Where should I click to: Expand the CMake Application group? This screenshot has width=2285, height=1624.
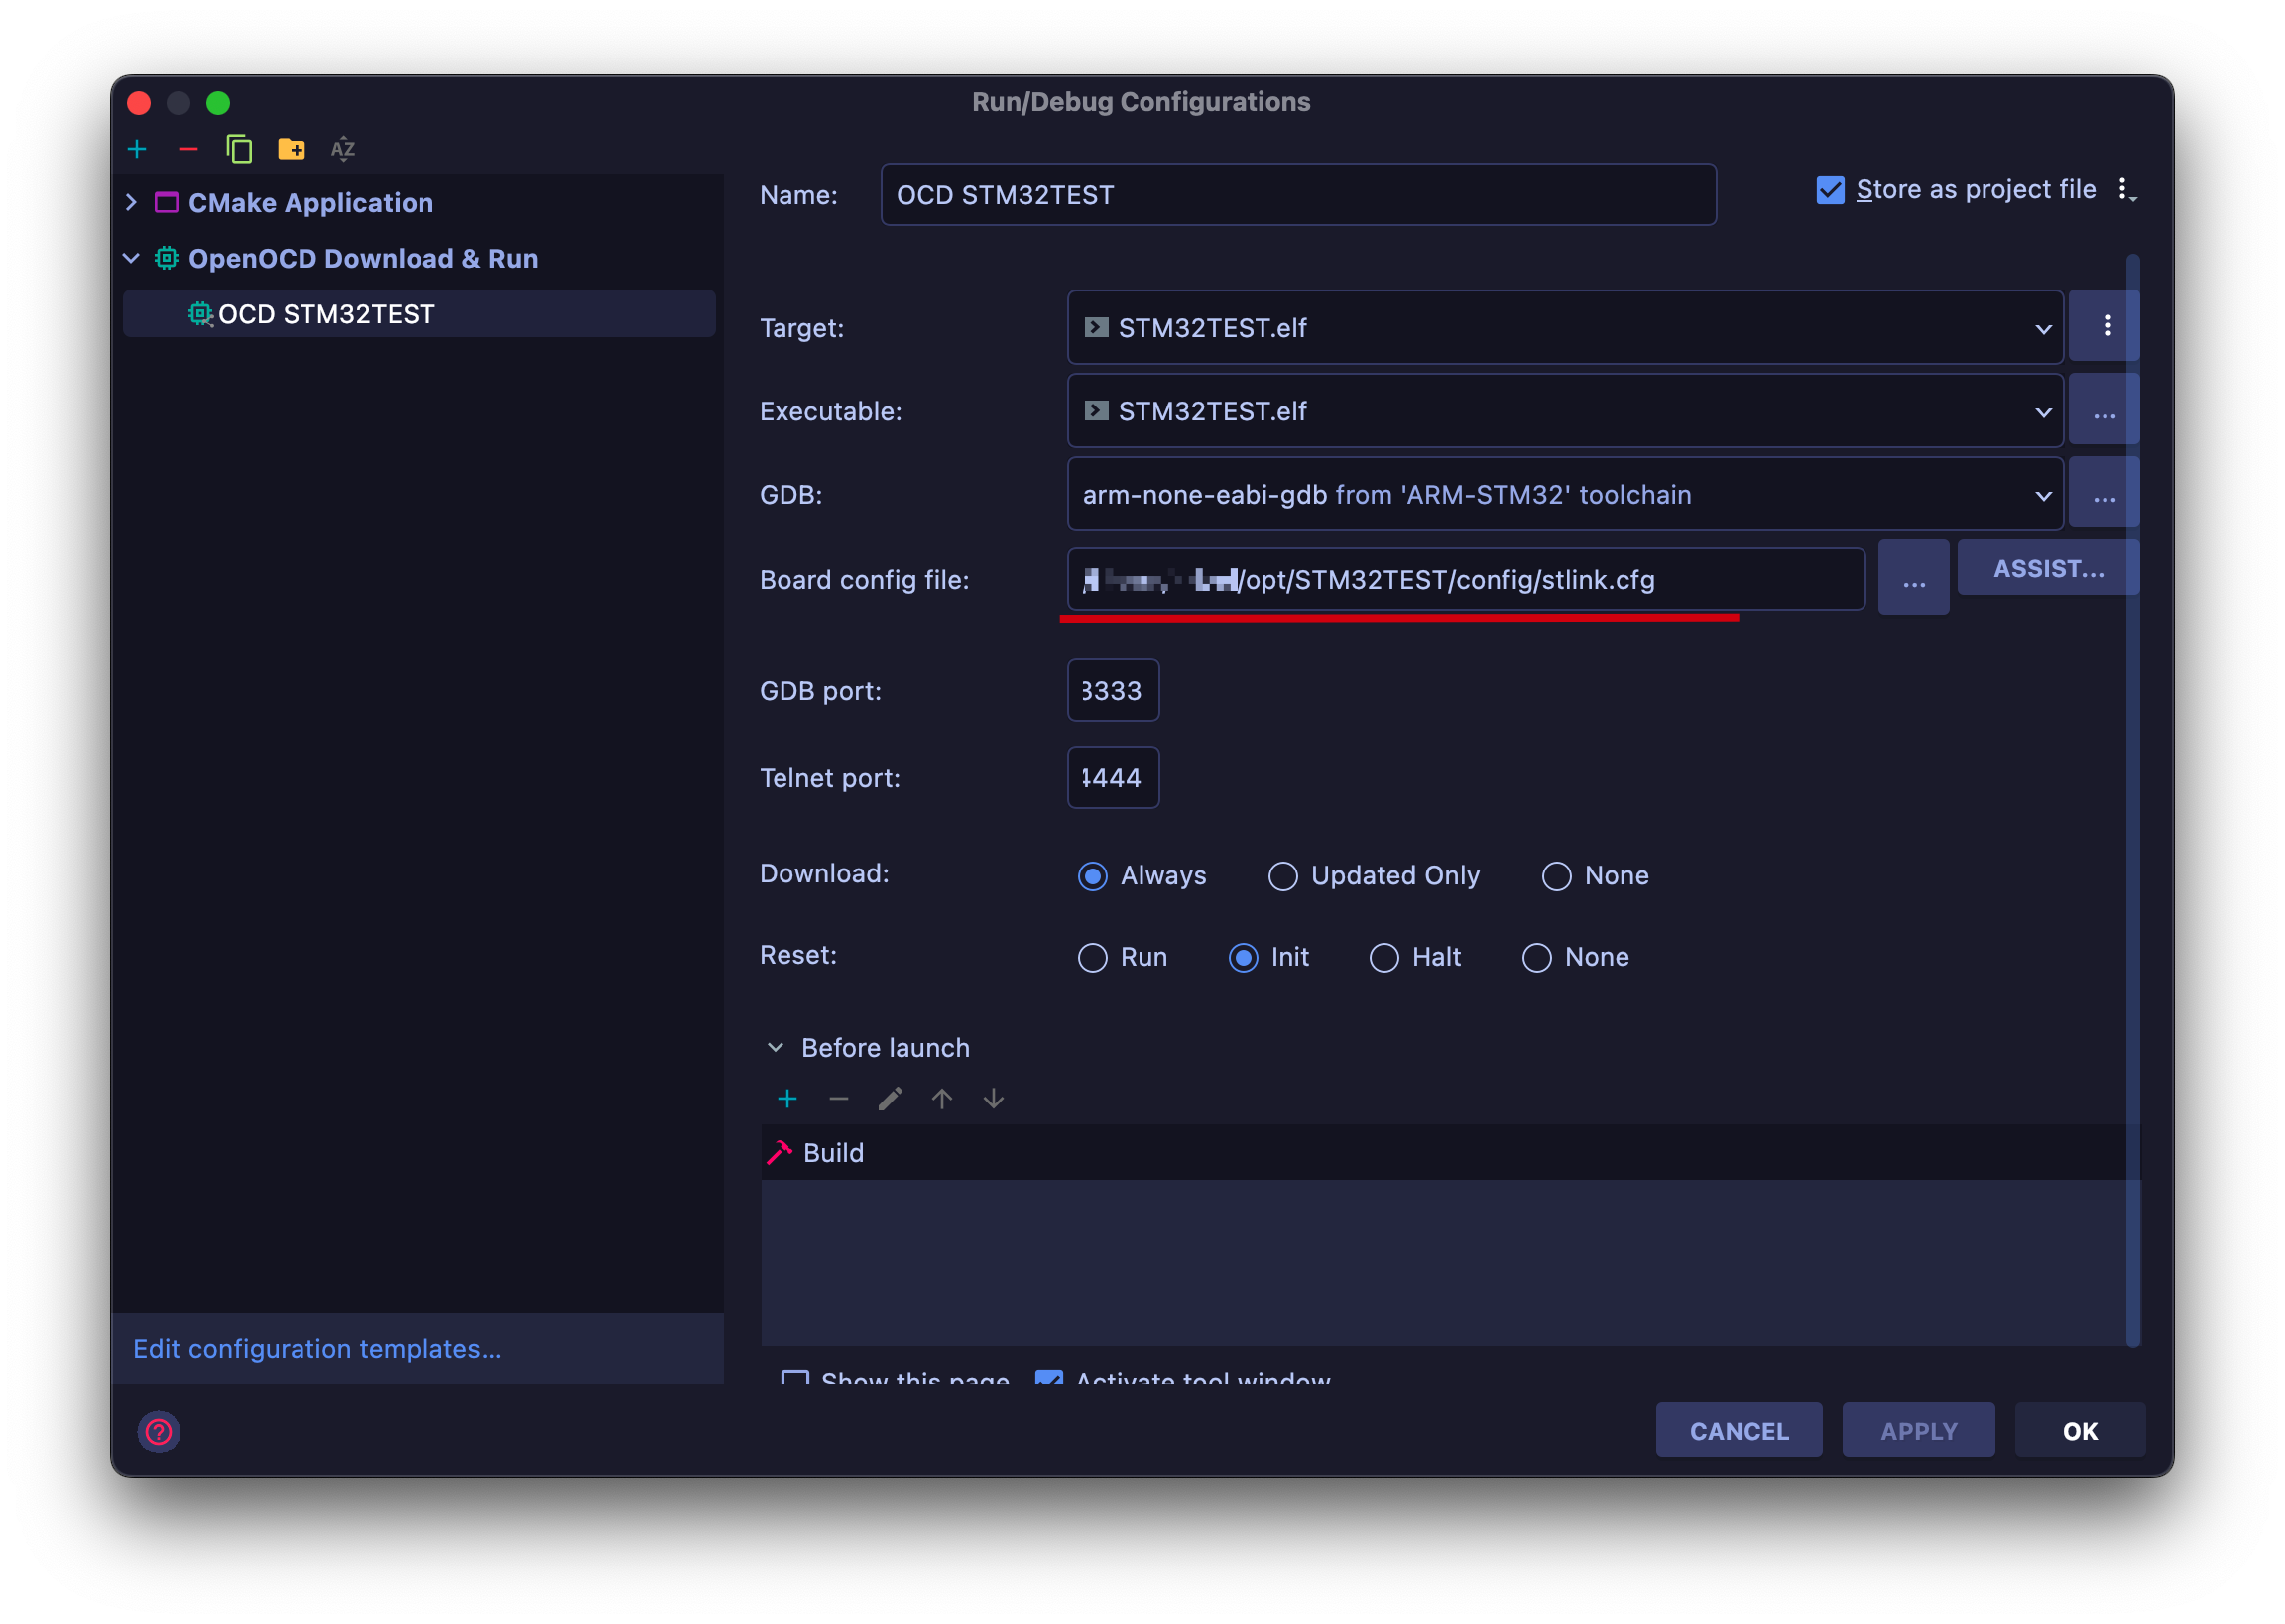[131, 203]
